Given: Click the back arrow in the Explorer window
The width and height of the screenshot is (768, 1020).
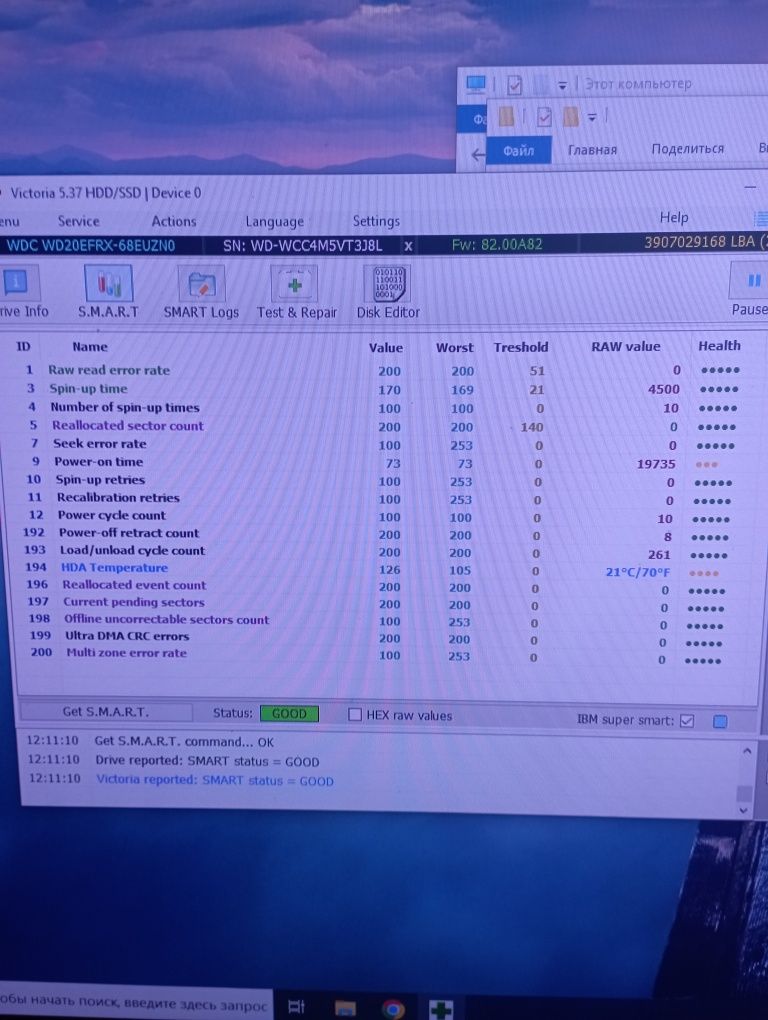Looking at the screenshot, I should 478,155.
